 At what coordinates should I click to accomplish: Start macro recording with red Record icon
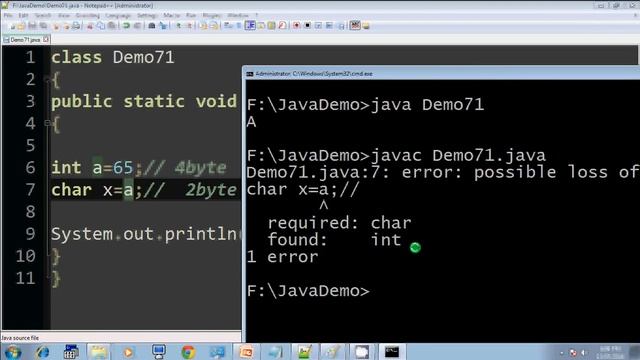click(x=296, y=26)
